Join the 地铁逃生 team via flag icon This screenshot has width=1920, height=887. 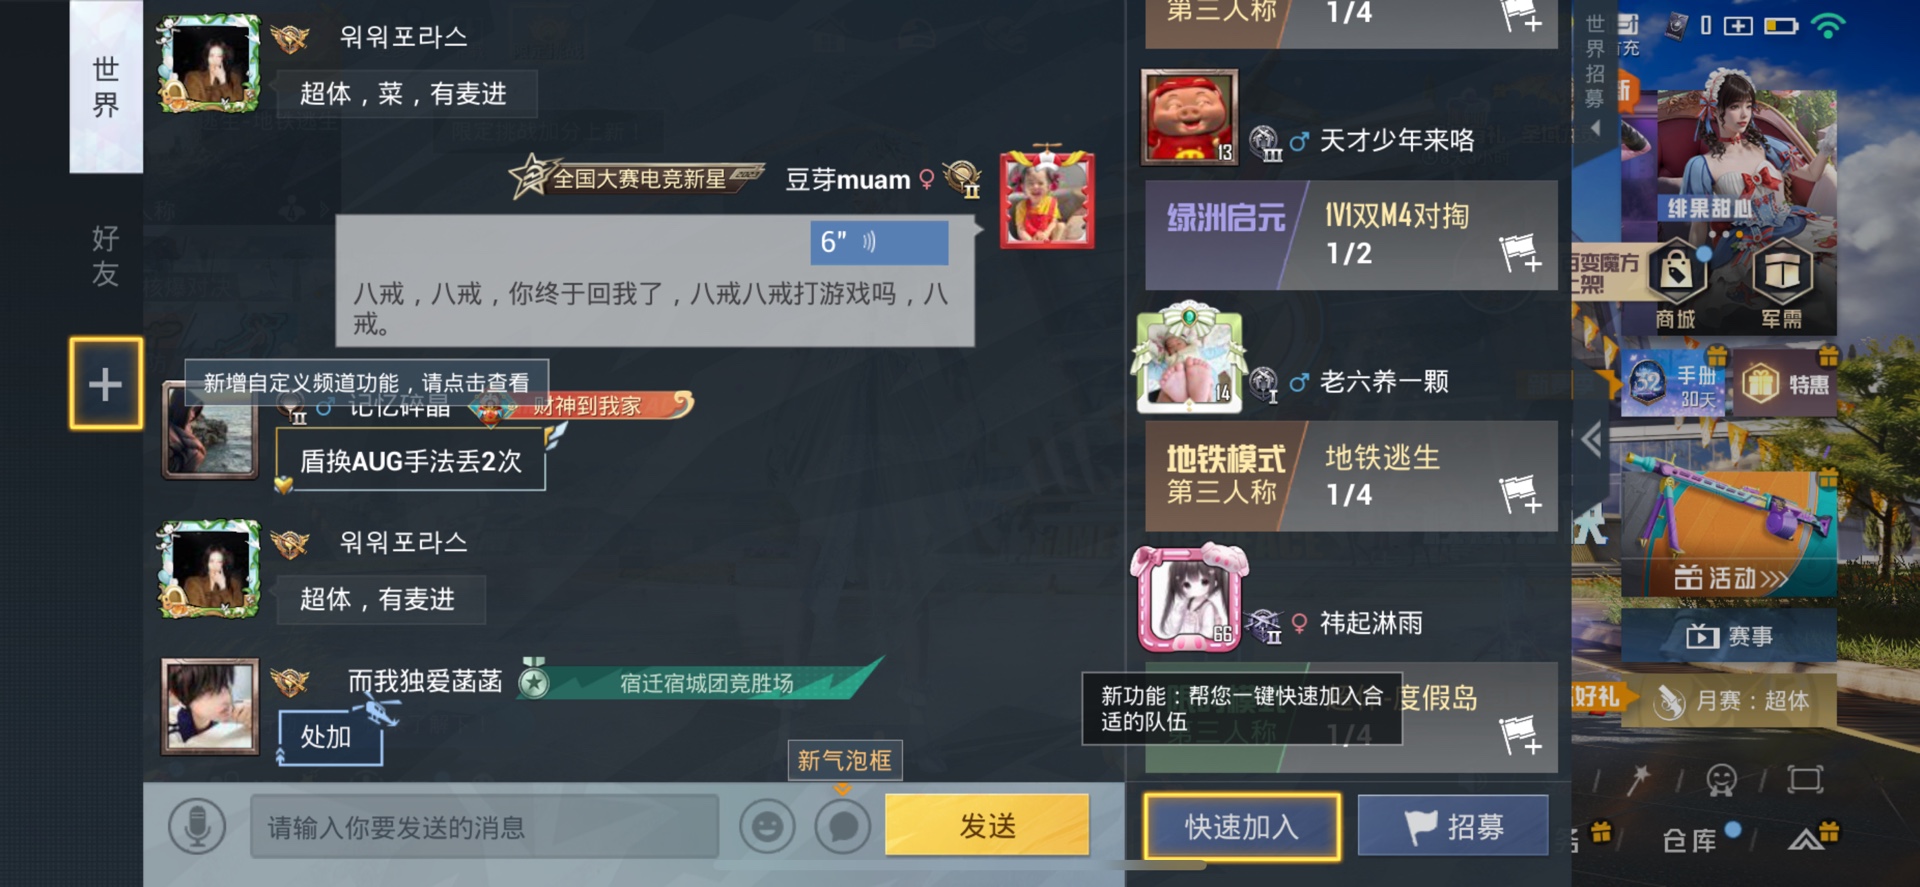pos(1520,493)
